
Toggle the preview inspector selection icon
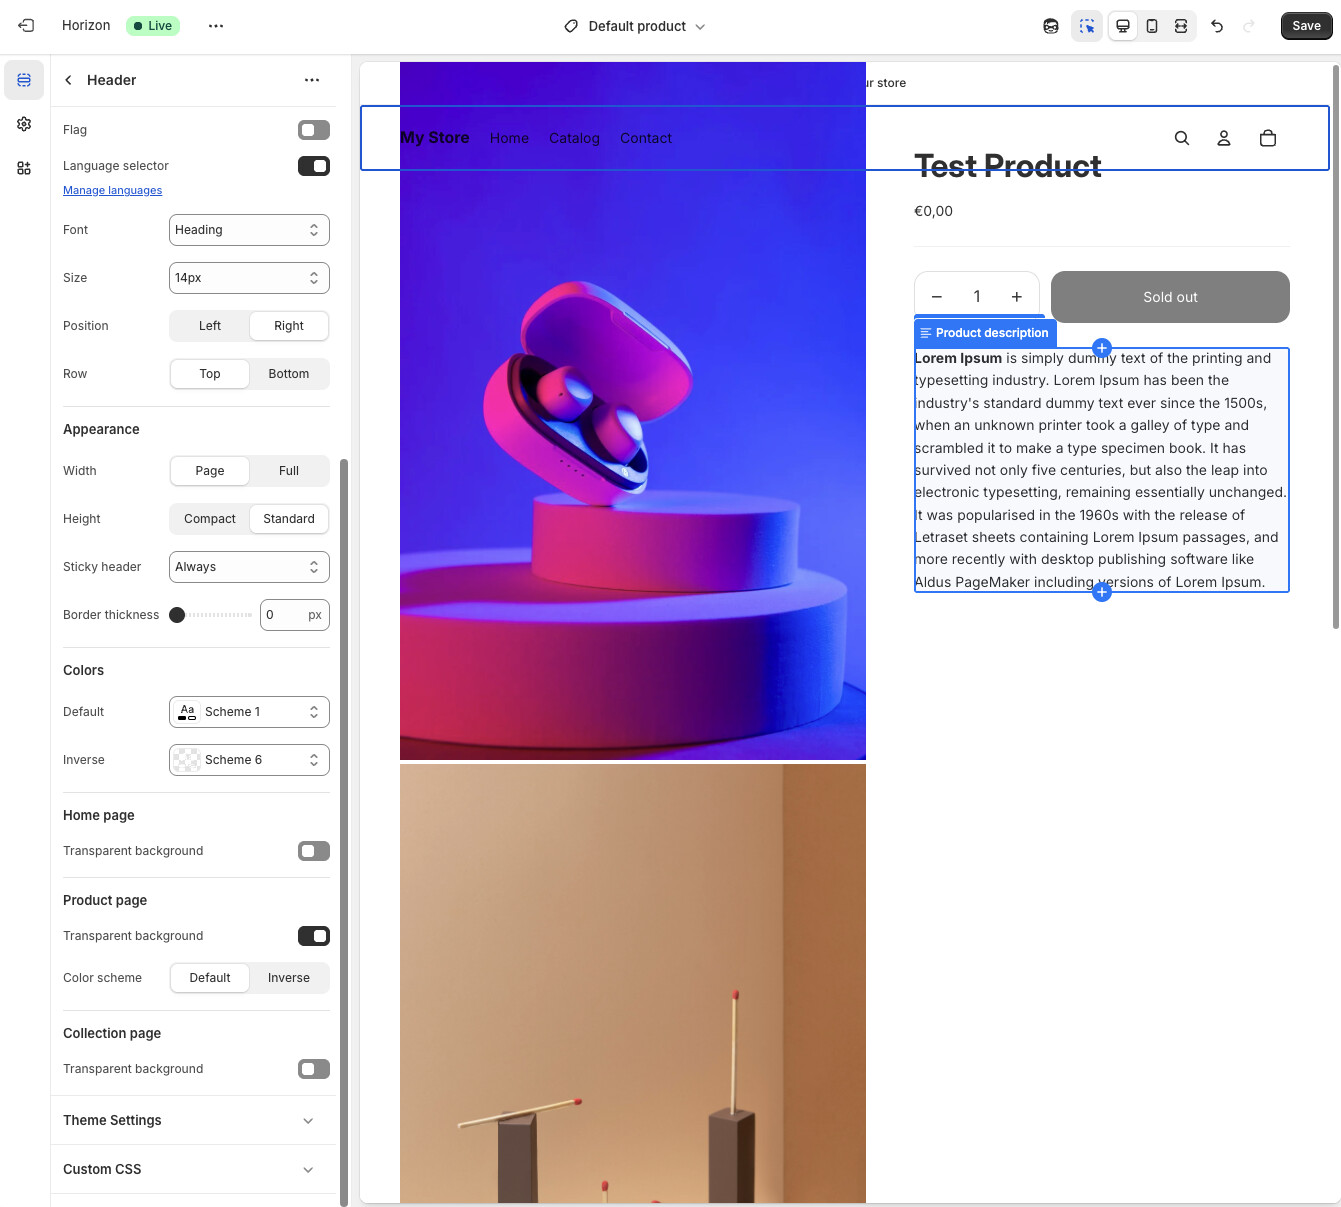pos(1087,26)
